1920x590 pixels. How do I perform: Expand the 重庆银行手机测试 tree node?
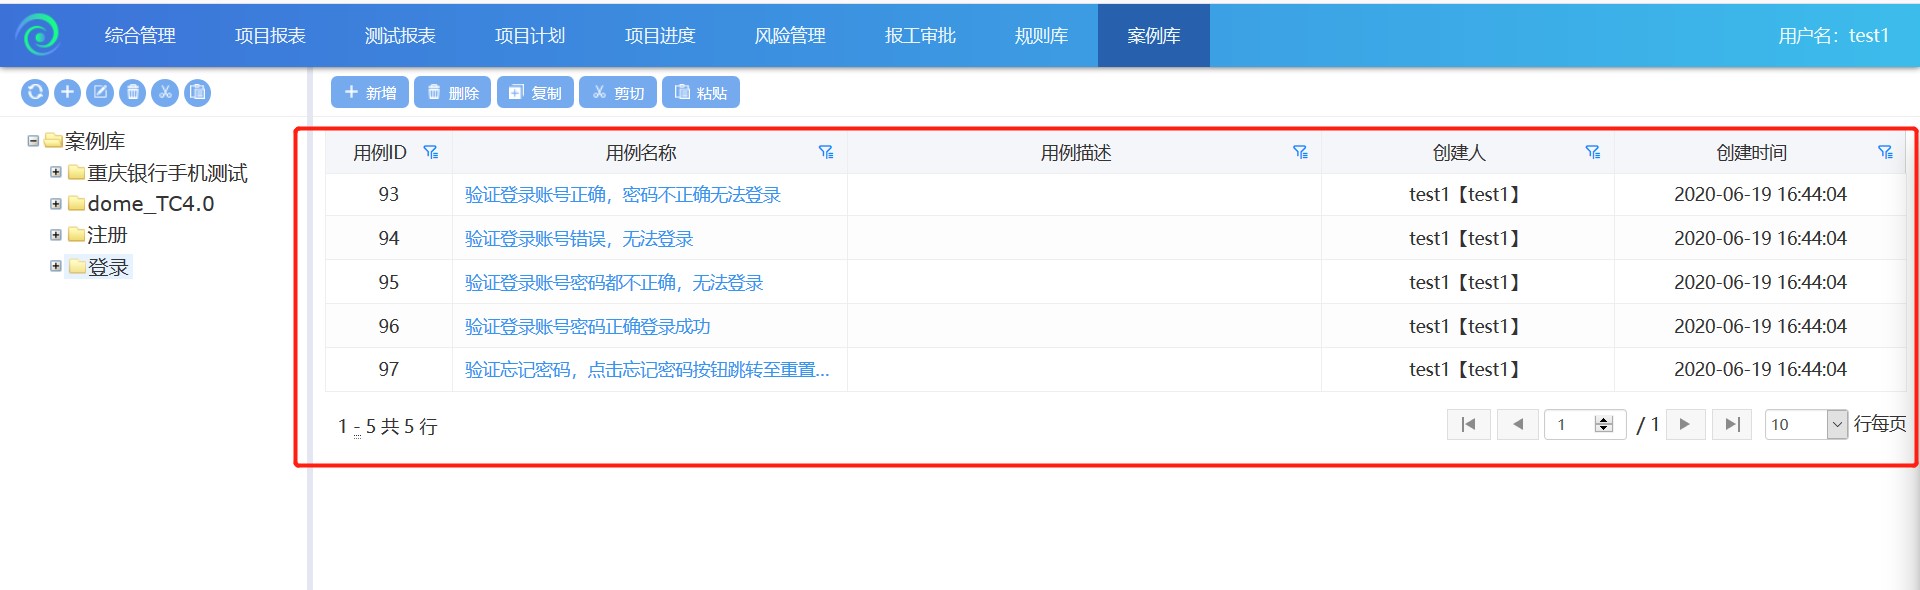coord(56,172)
